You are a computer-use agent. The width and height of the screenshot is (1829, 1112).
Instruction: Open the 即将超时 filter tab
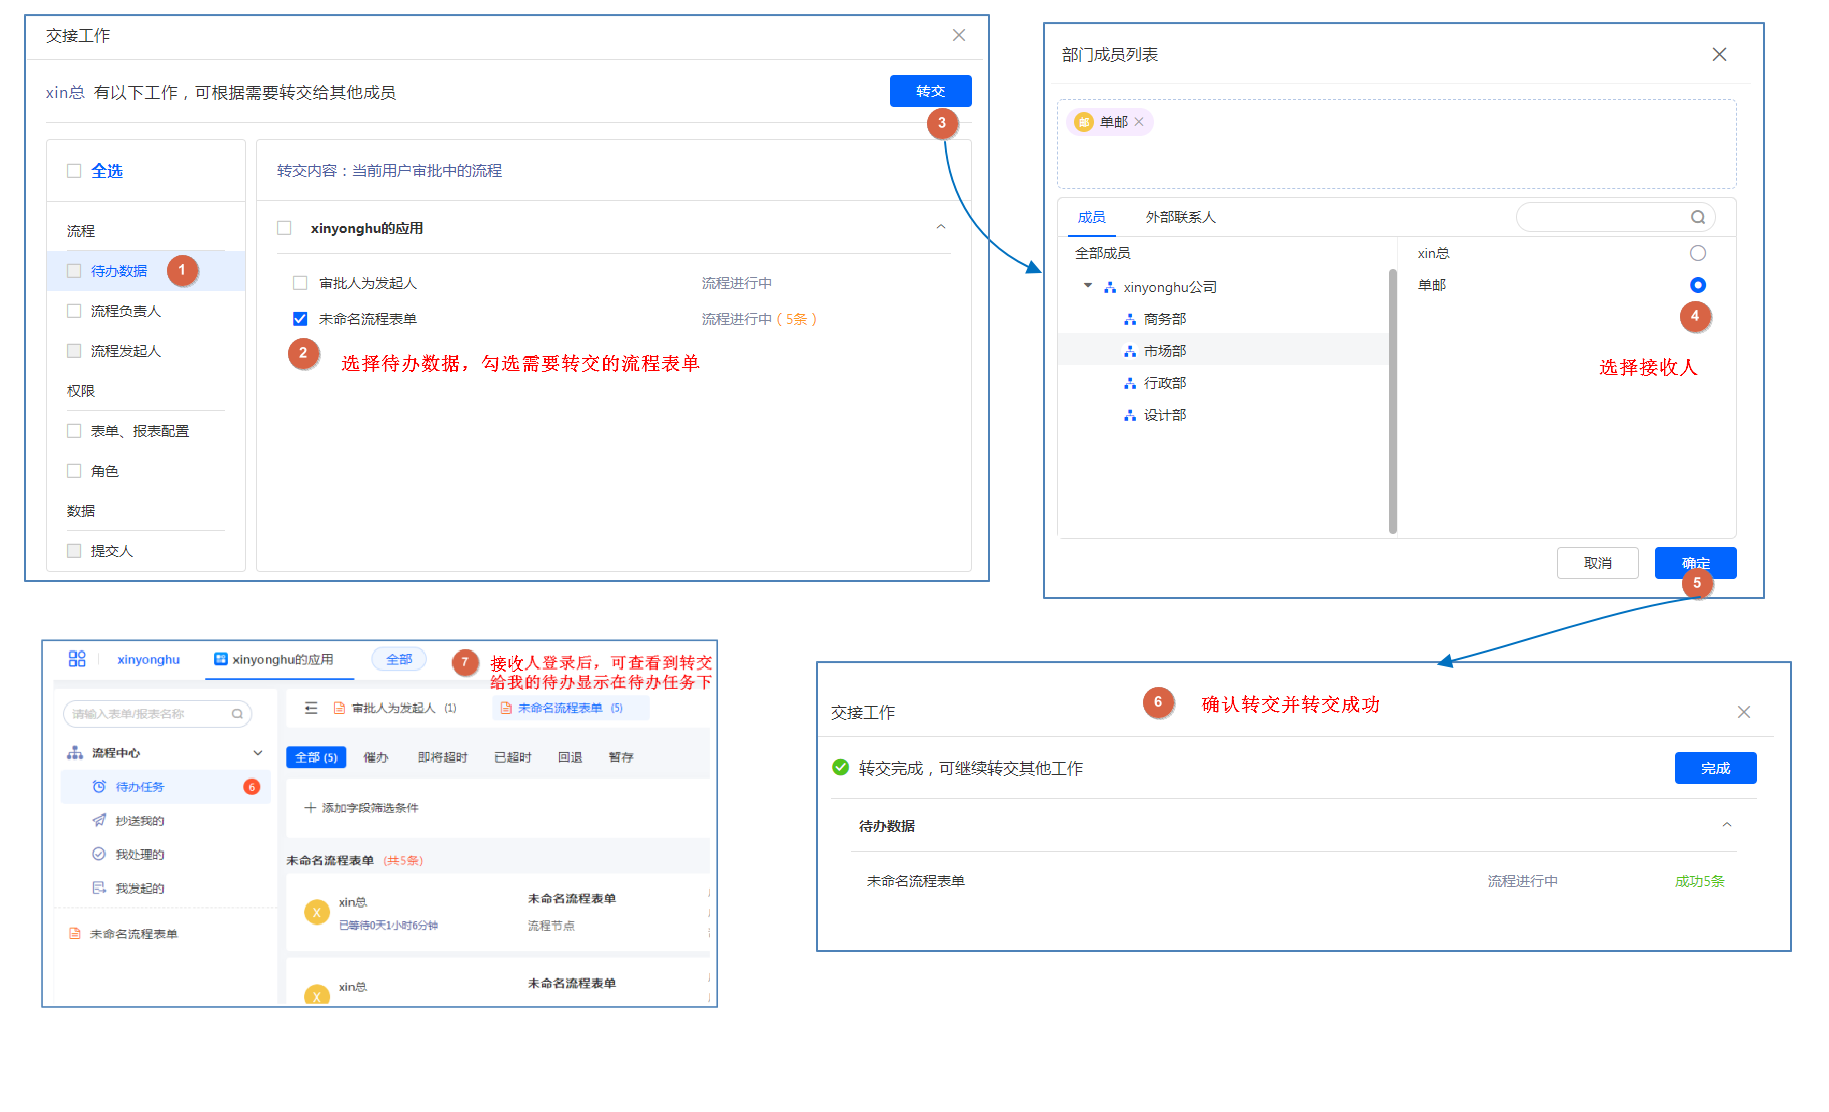(x=442, y=758)
